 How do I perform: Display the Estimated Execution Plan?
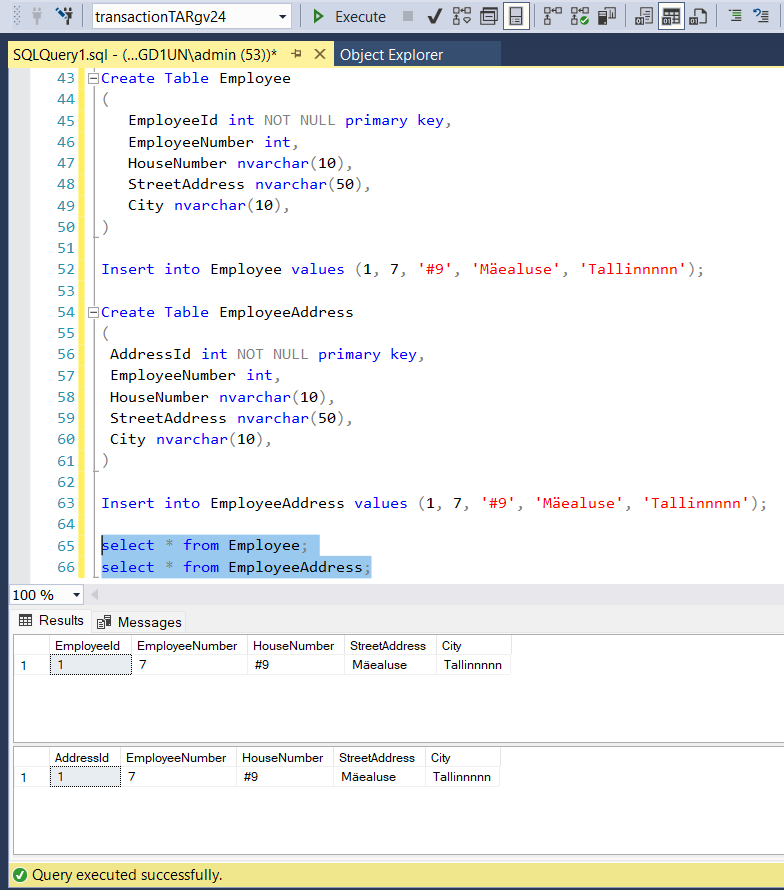tap(462, 16)
